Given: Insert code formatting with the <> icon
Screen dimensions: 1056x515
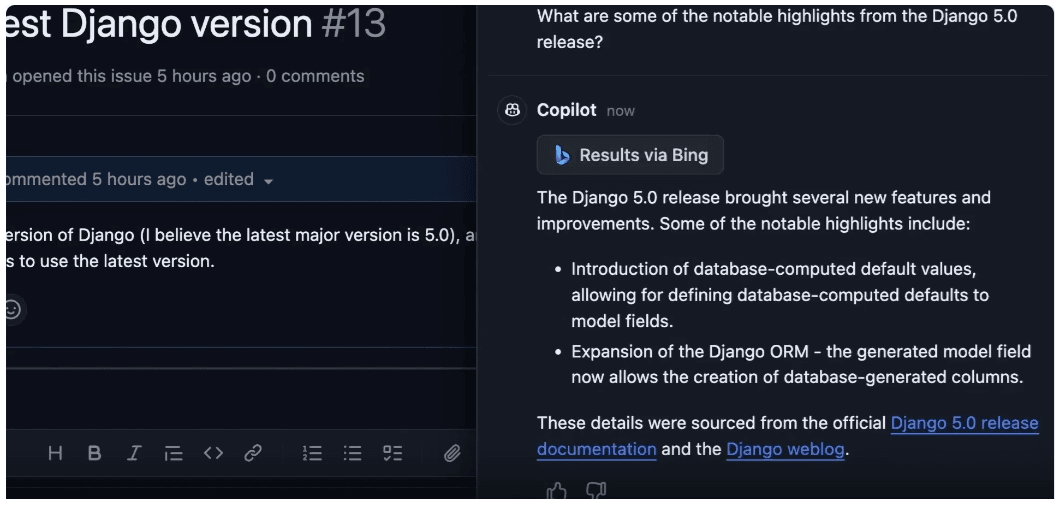Looking at the screenshot, I should pyautogui.click(x=213, y=454).
